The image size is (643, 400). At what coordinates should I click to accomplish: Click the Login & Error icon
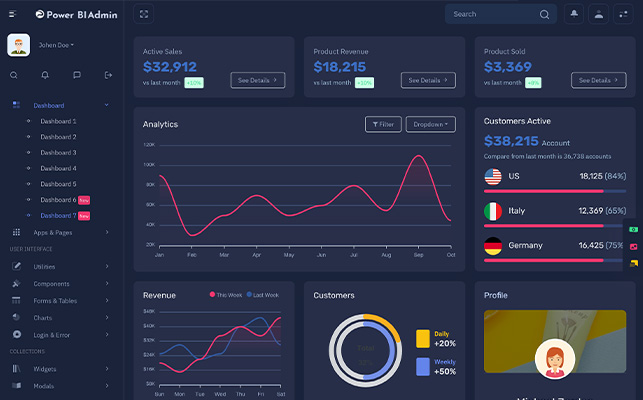[x=17, y=334]
